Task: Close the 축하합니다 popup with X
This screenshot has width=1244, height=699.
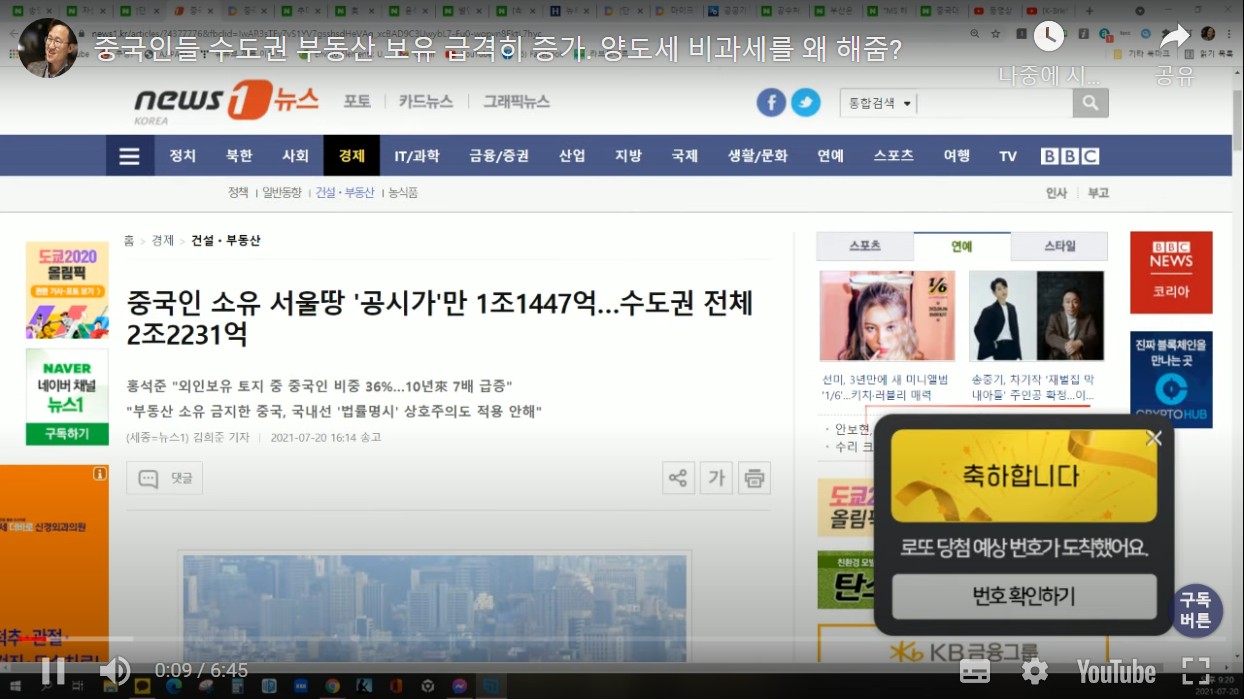Action: tap(1154, 438)
